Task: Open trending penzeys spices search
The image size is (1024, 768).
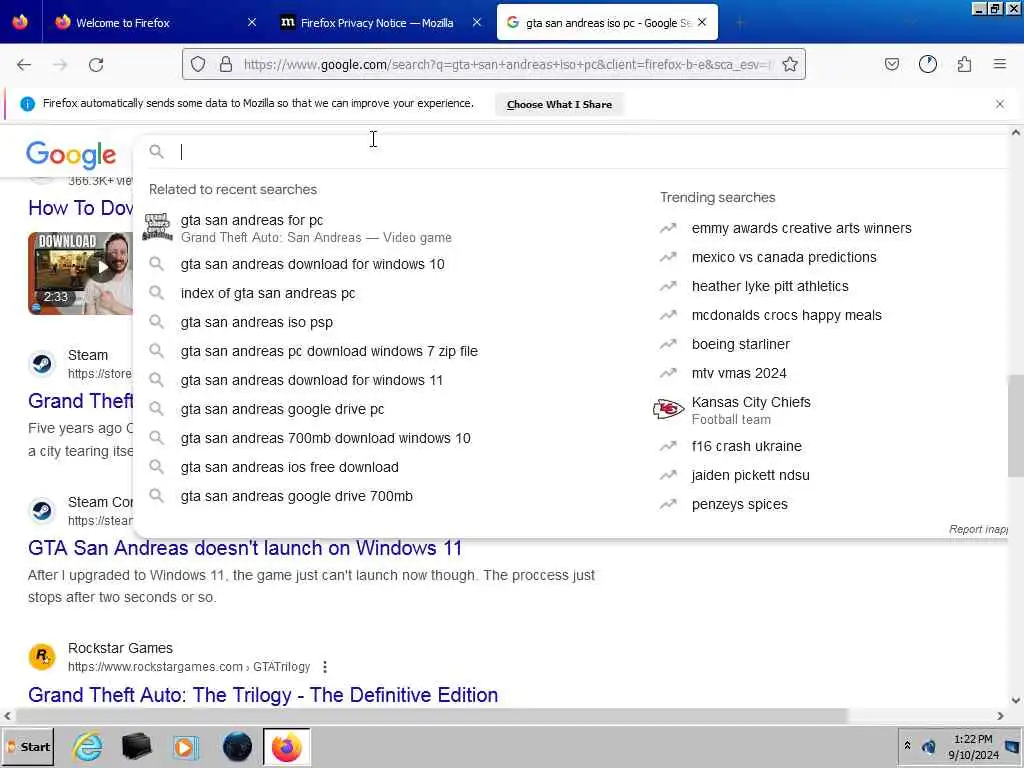Action: [739, 504]
